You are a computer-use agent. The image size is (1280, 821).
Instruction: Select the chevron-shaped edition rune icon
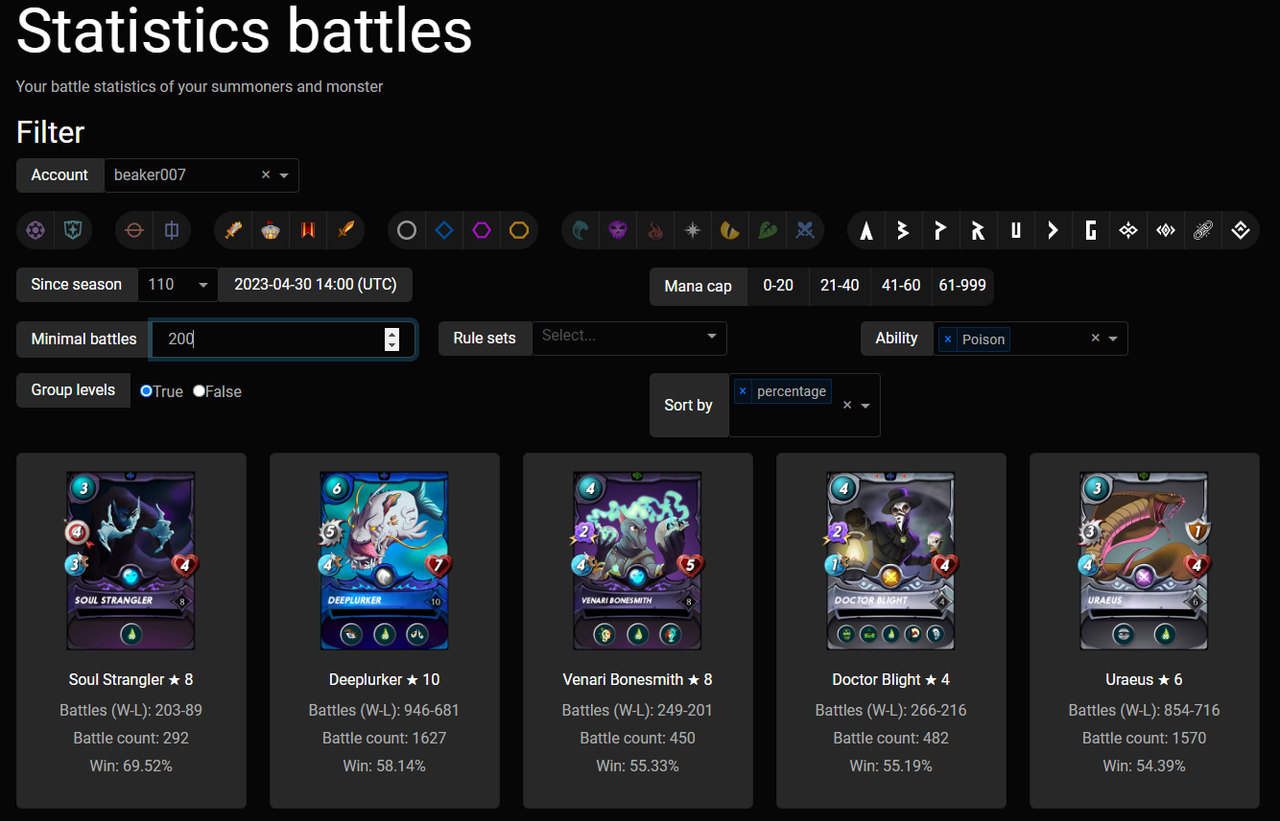[1053, 231]
